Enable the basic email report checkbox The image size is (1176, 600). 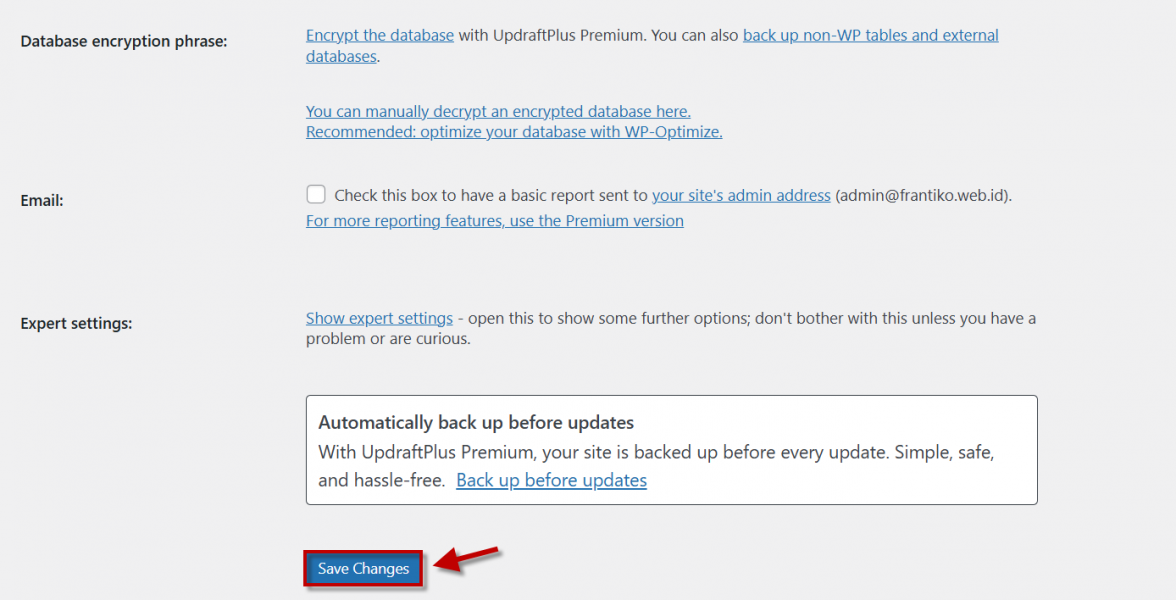click(x=316, y=194)
